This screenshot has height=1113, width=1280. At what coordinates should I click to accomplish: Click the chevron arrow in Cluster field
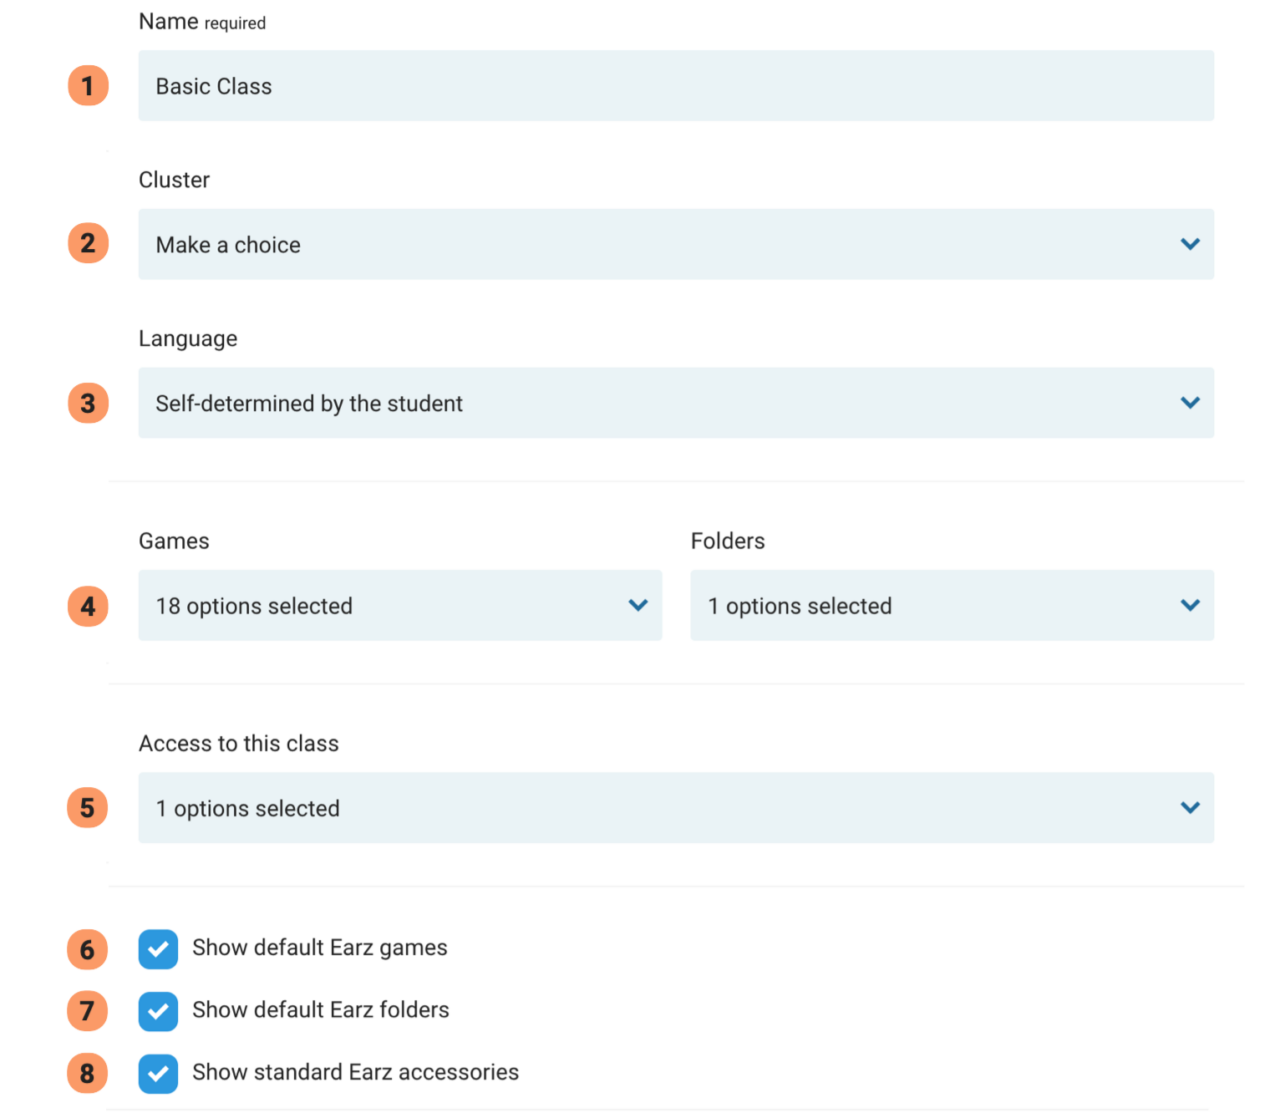pos(1189,244)
